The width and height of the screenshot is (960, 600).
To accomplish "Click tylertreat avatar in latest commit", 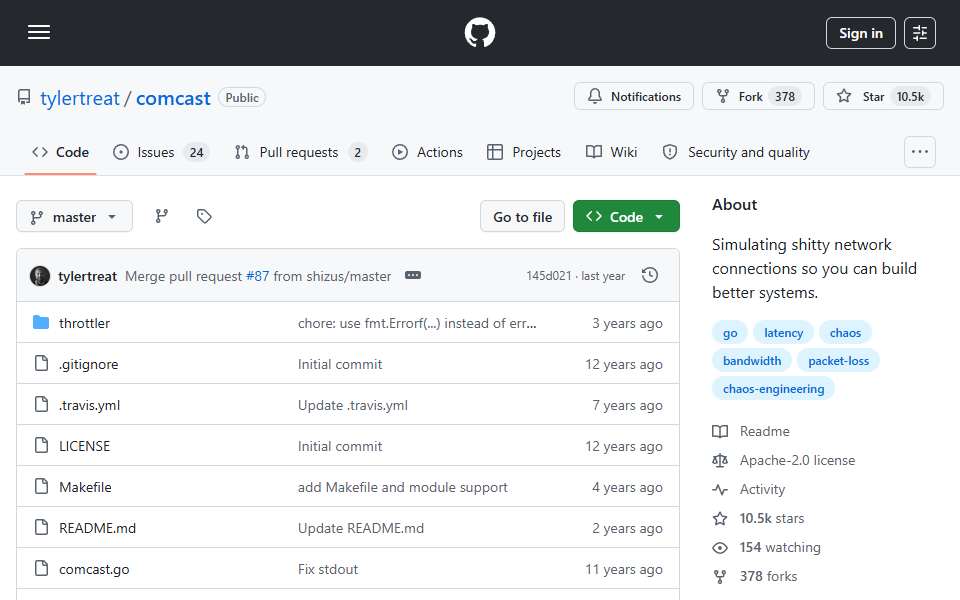I will click(x=40, y=276).
